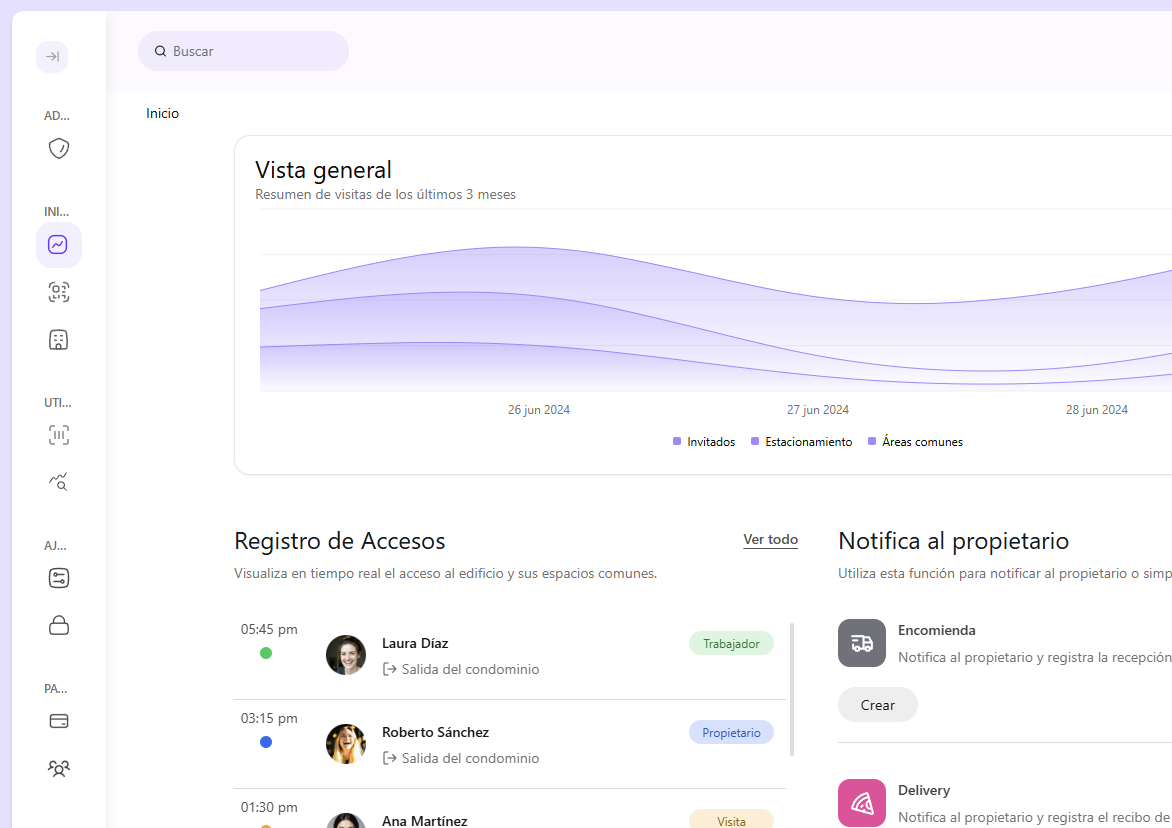Select the building icon in the sidebar
The width and height of the screenshot is (1172, 828).
(x=58, y=339)
